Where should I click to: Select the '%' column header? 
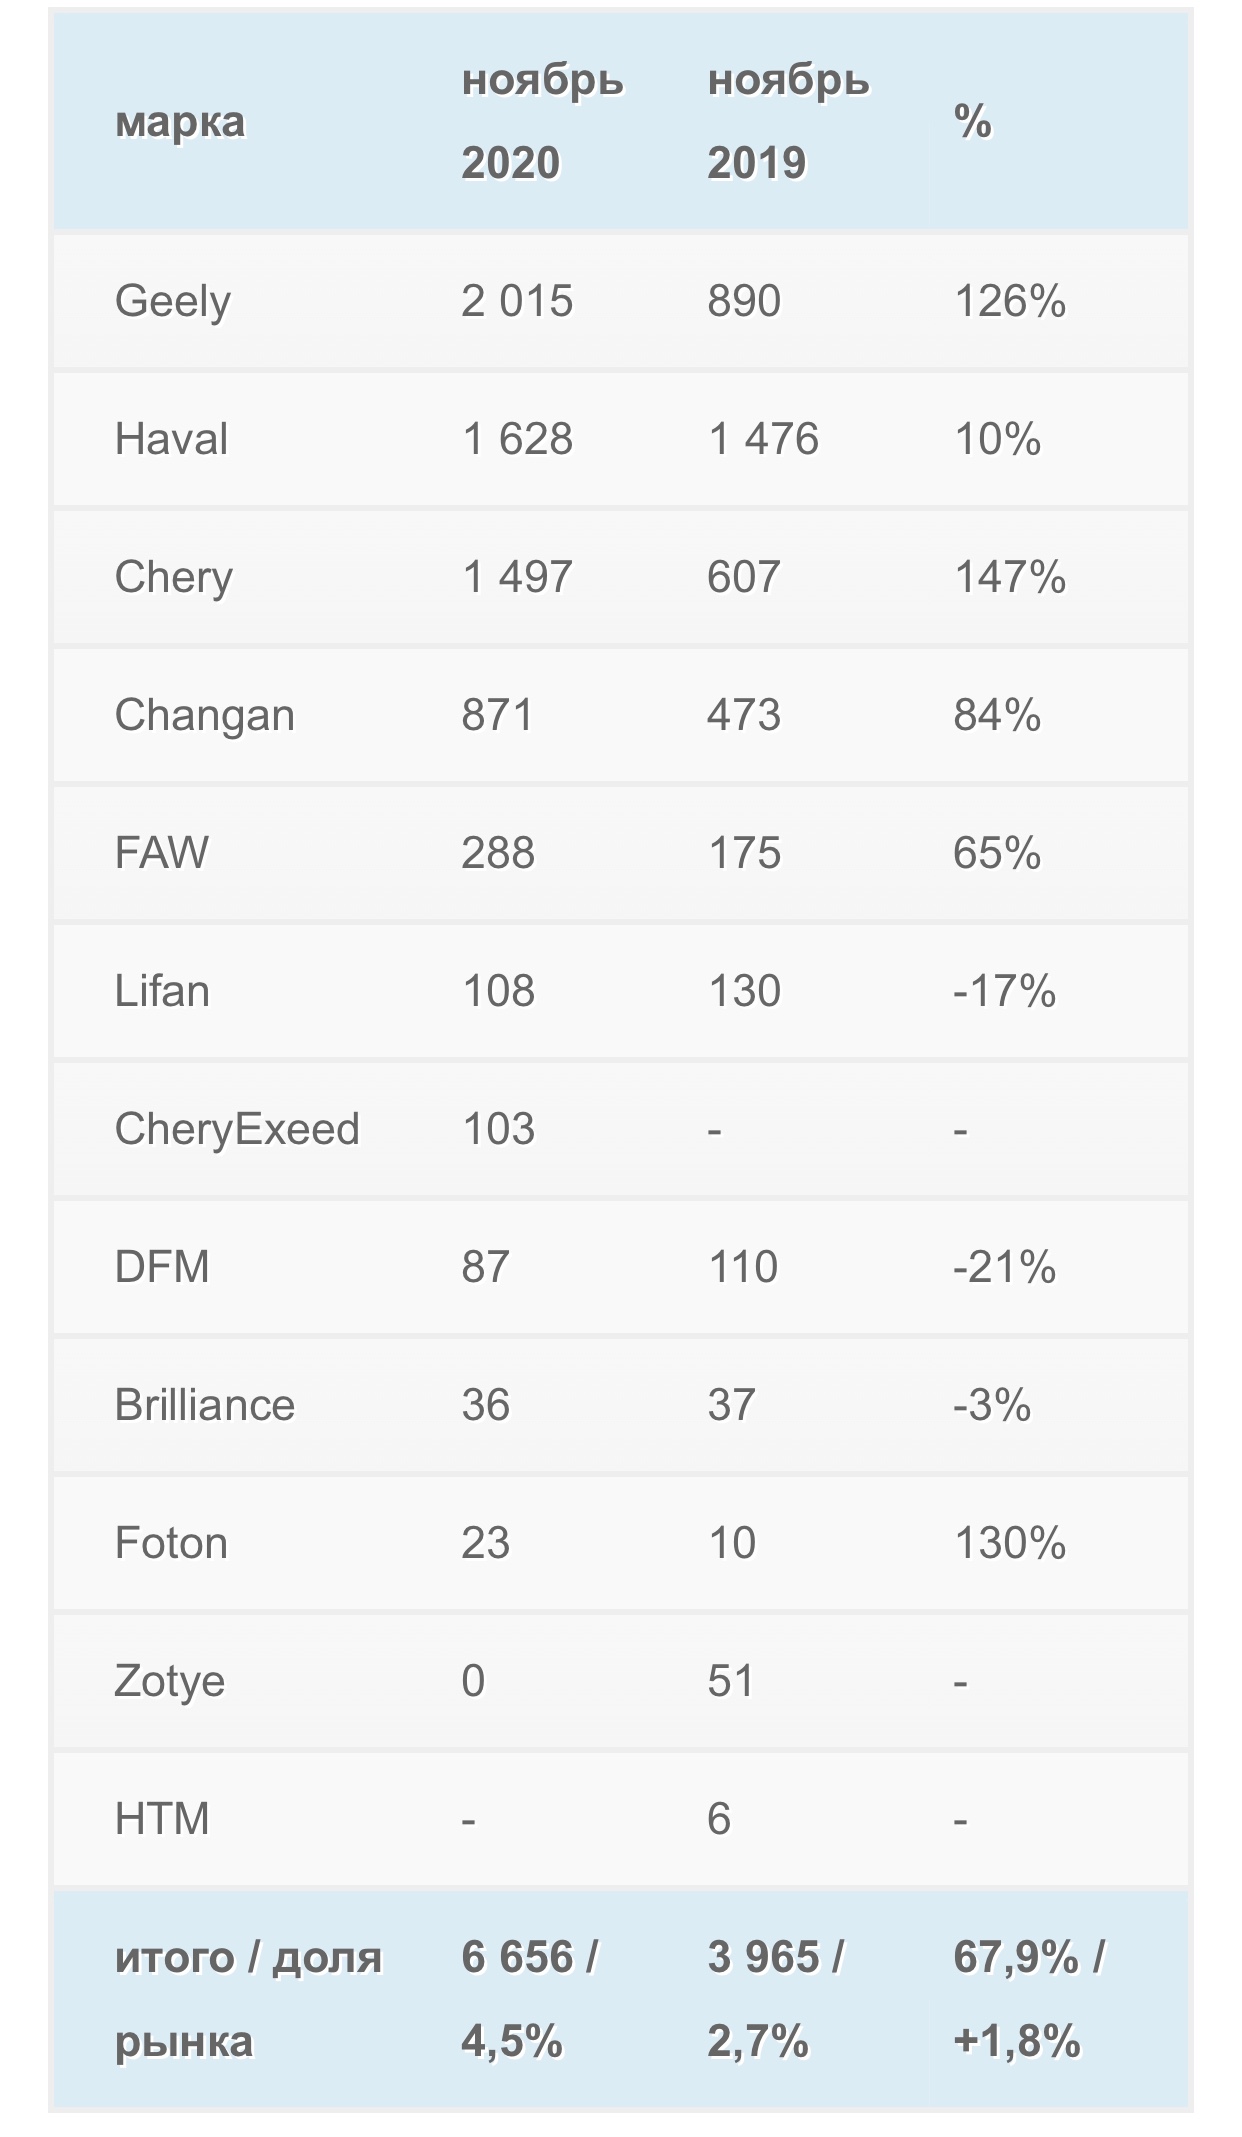(x=972, y=122)
